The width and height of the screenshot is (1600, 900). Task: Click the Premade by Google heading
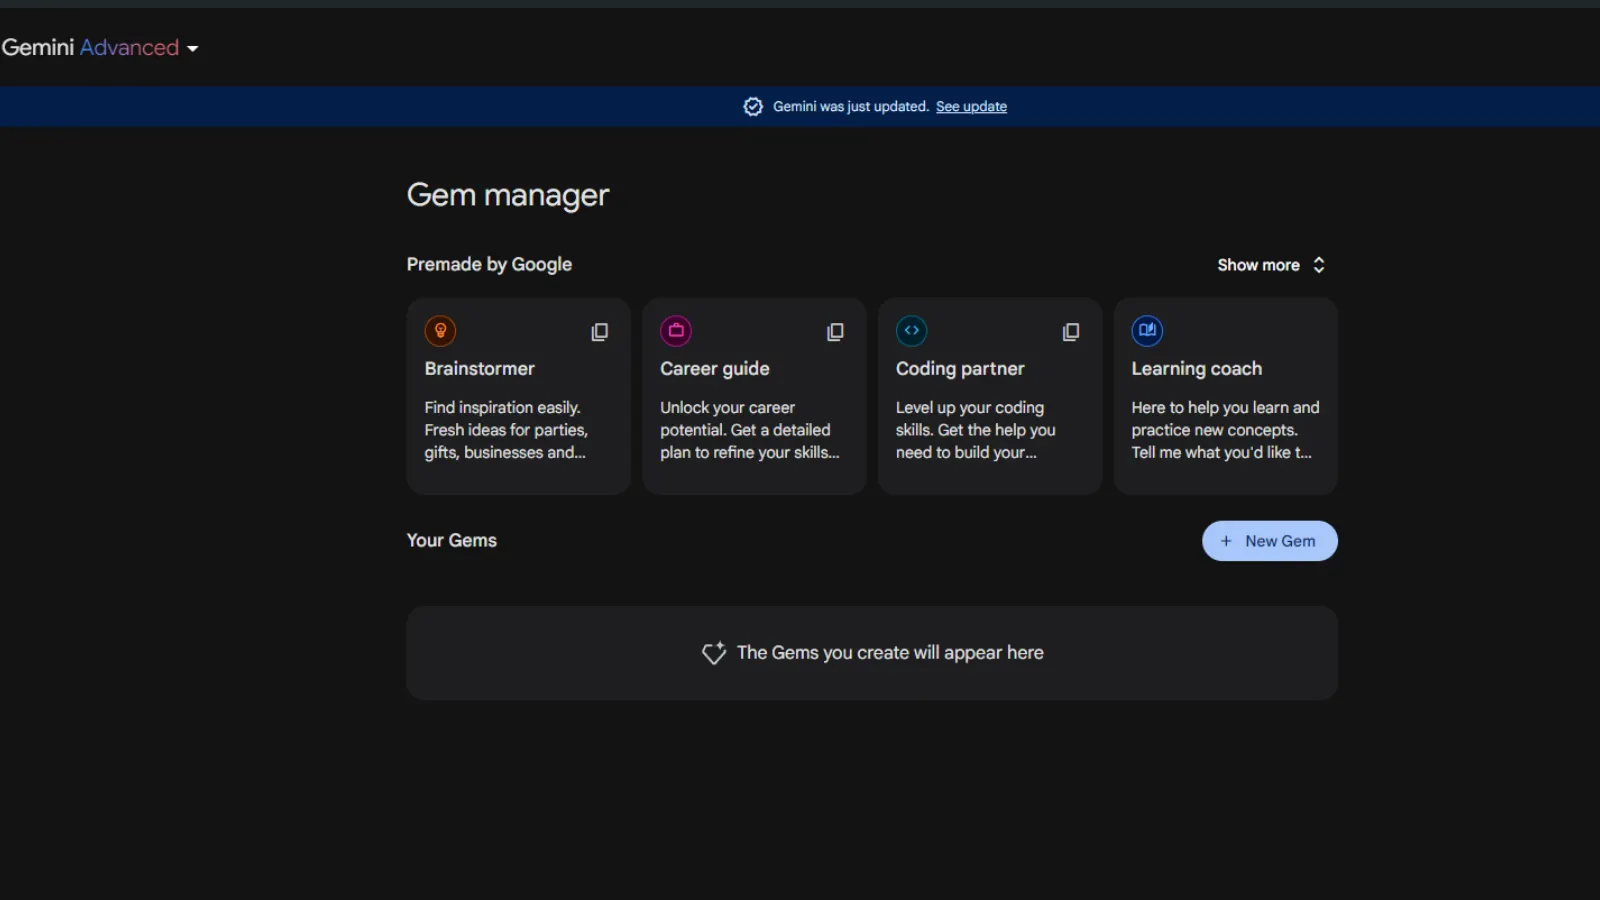(489, 264)
